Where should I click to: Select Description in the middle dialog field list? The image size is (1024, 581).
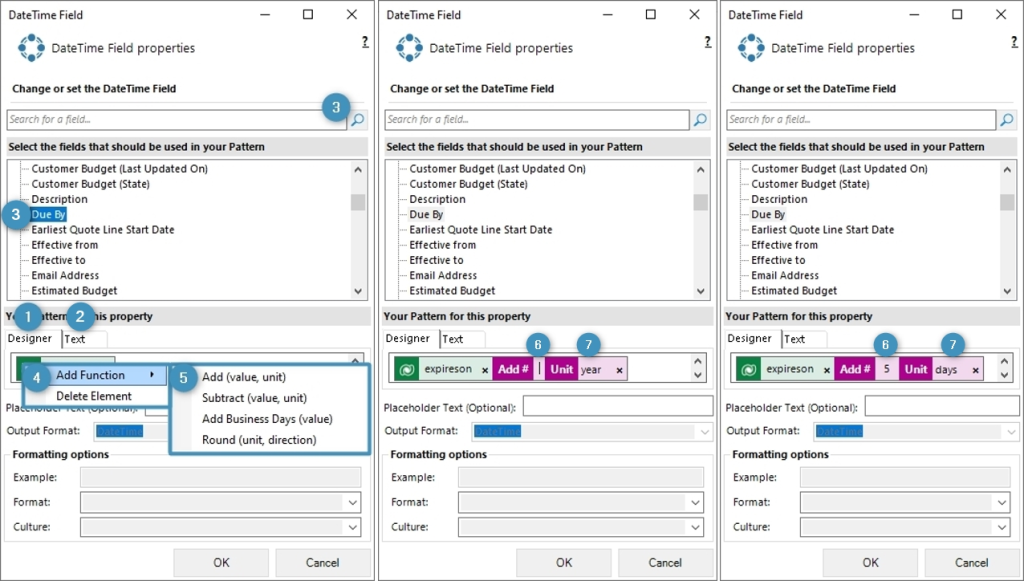(x=438, y=199)
